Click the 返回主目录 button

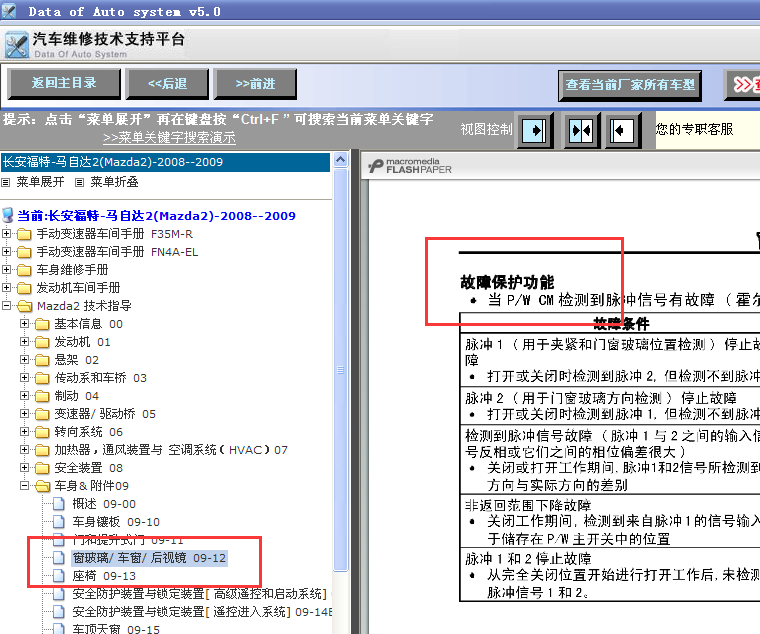[63, 83]
